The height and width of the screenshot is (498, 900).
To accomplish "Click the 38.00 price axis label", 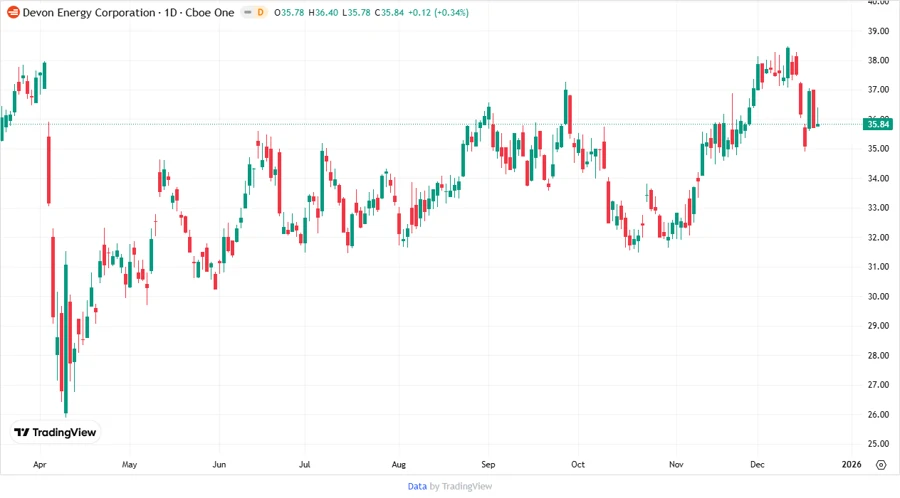I will (x=878, y=60).
